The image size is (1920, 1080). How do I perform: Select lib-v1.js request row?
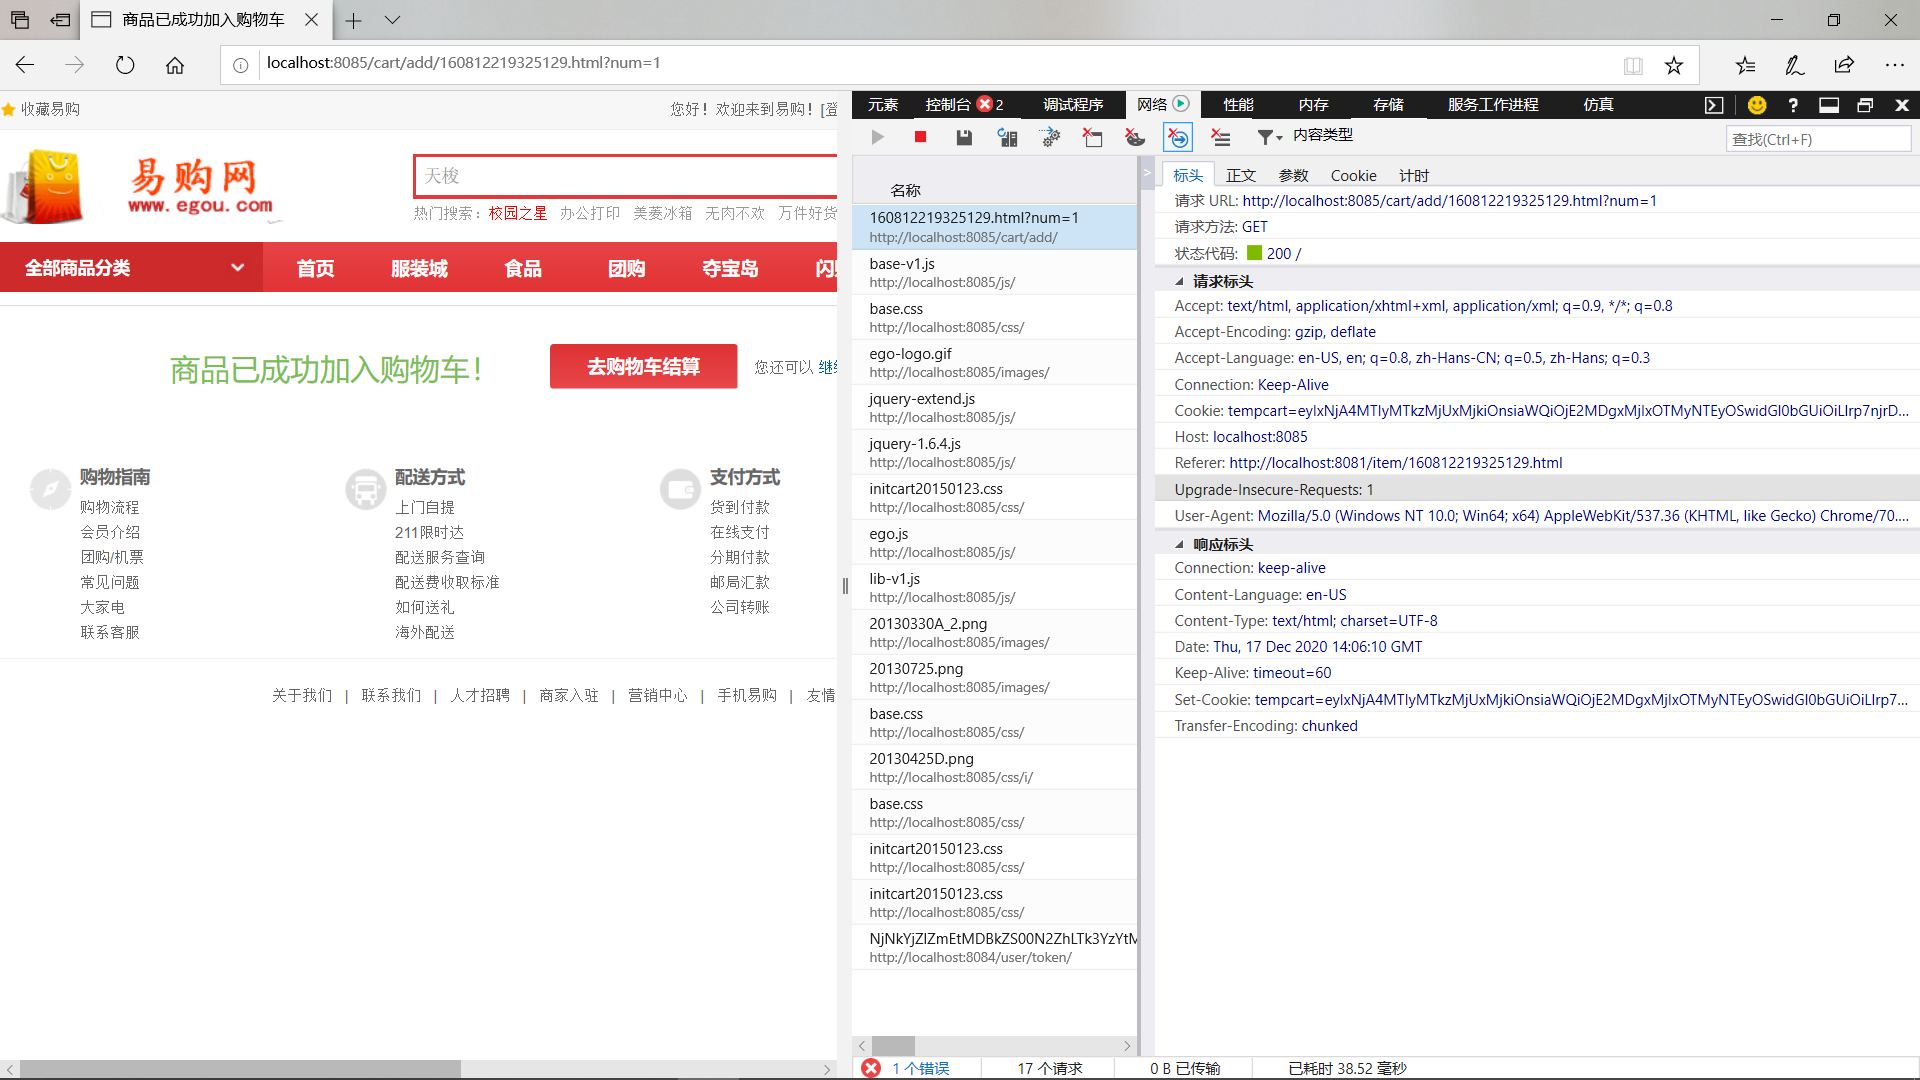click(x=995, y=587)
